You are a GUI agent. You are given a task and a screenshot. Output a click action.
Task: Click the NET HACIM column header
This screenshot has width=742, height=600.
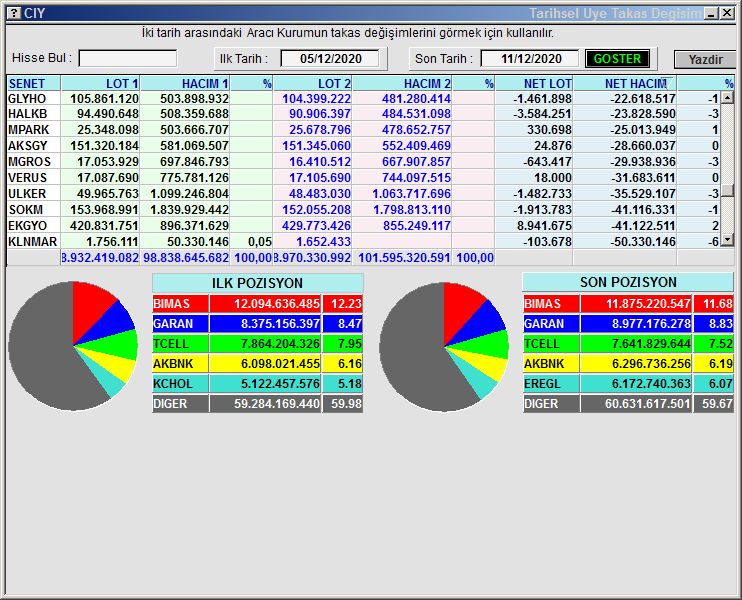point(625,84)
